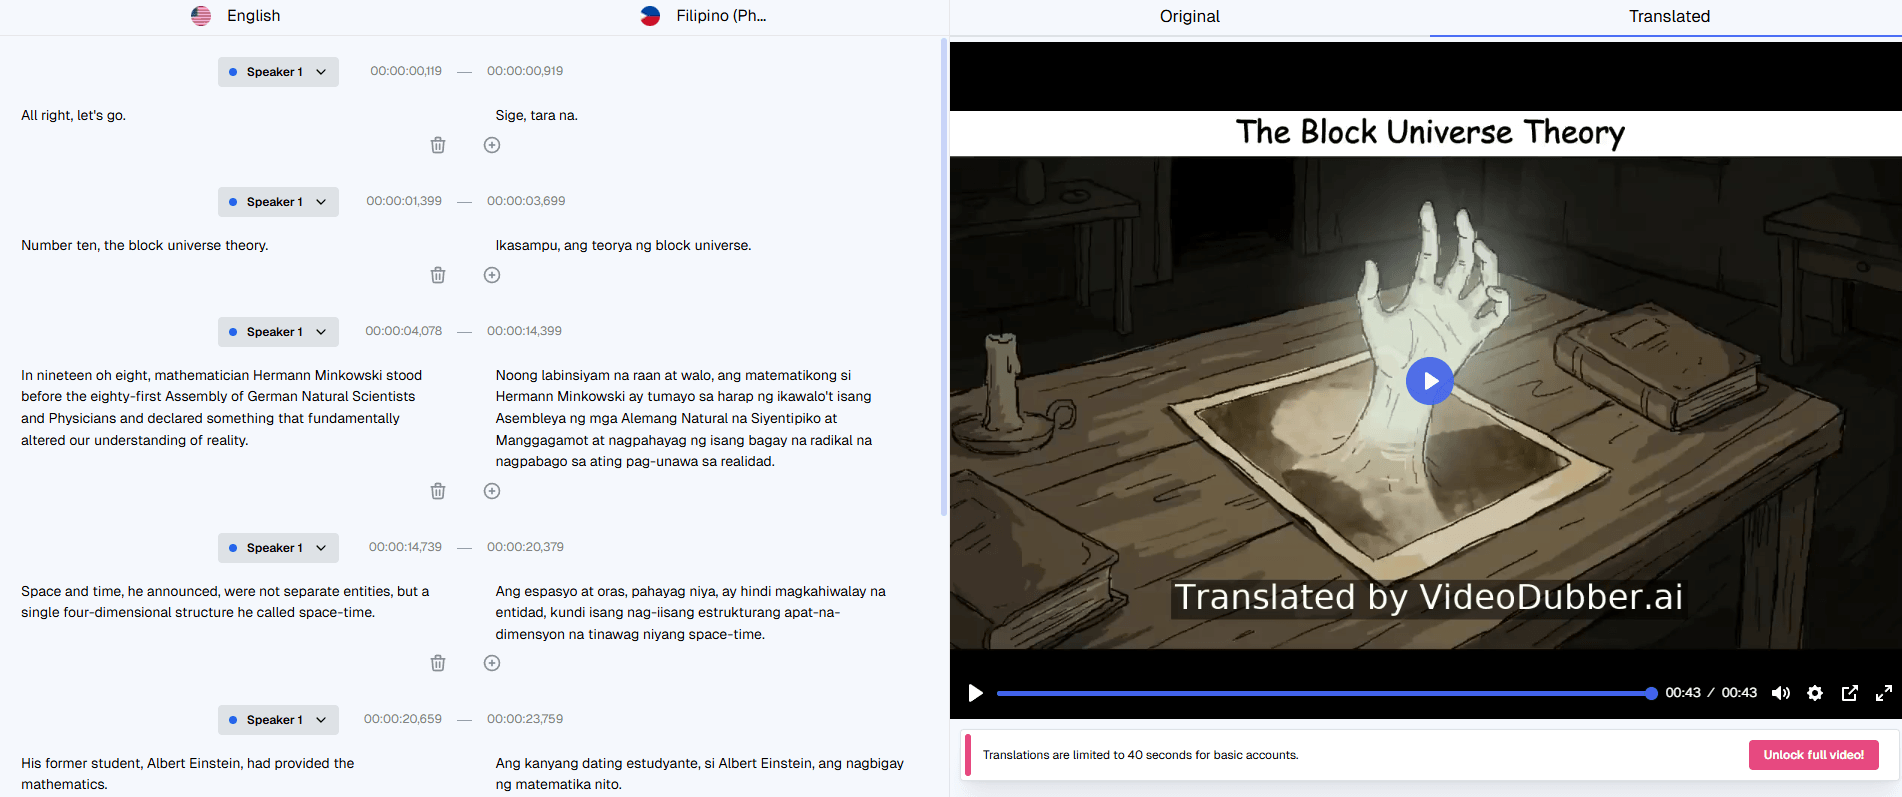Screen dimensions: 1902x797
Task: Click English paragraph about Hermann Minkowski
Action: pyautogui.click(x=222, y=408)
